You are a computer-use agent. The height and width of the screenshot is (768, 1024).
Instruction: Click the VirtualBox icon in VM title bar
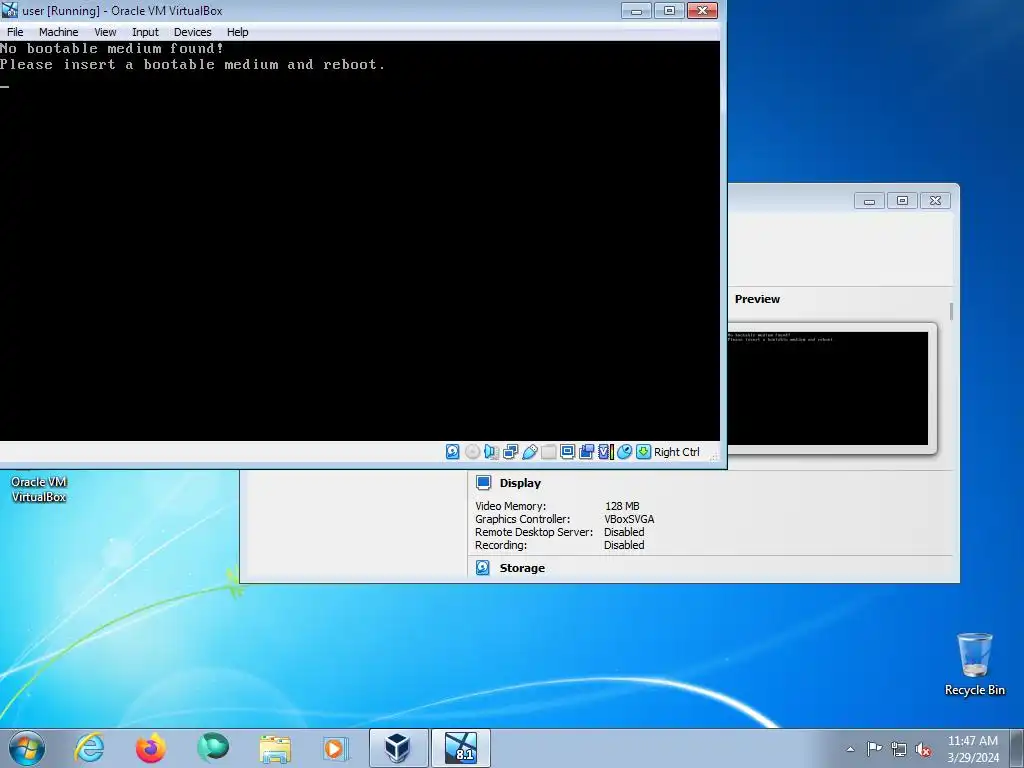coord(10,10)
